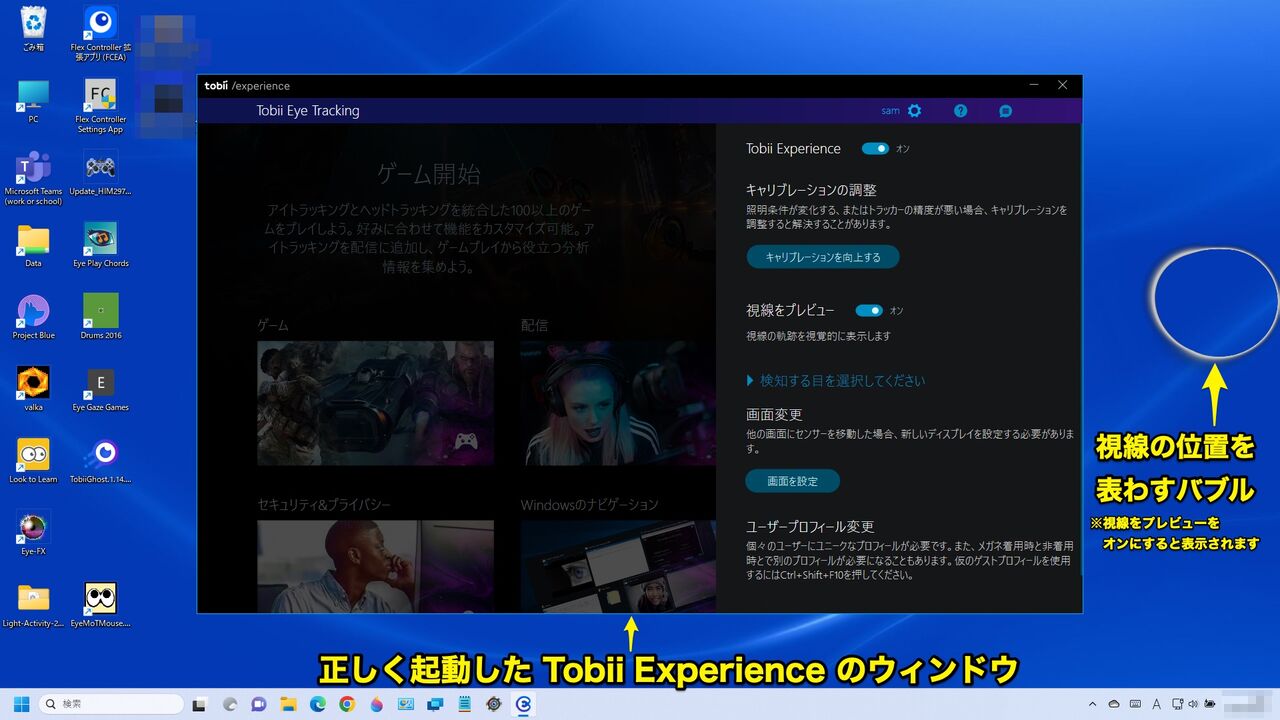Open network display tray icon
Screen dimensions: 1280x720
(1177, 704)
